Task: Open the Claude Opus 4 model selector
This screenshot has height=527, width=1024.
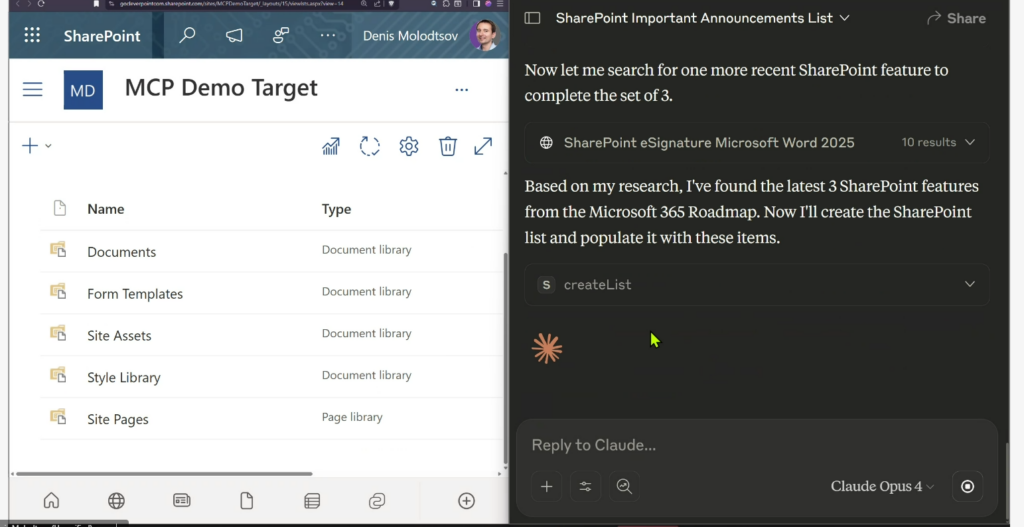Action: [x=882, y=487]
